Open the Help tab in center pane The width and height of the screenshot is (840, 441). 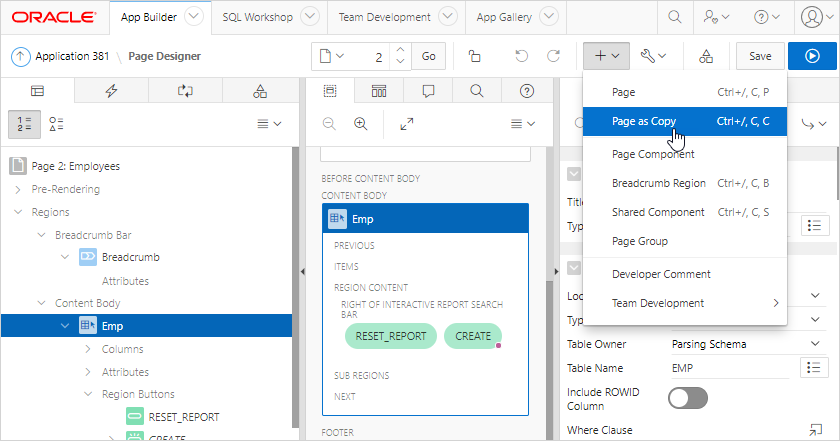click(527, 91)
